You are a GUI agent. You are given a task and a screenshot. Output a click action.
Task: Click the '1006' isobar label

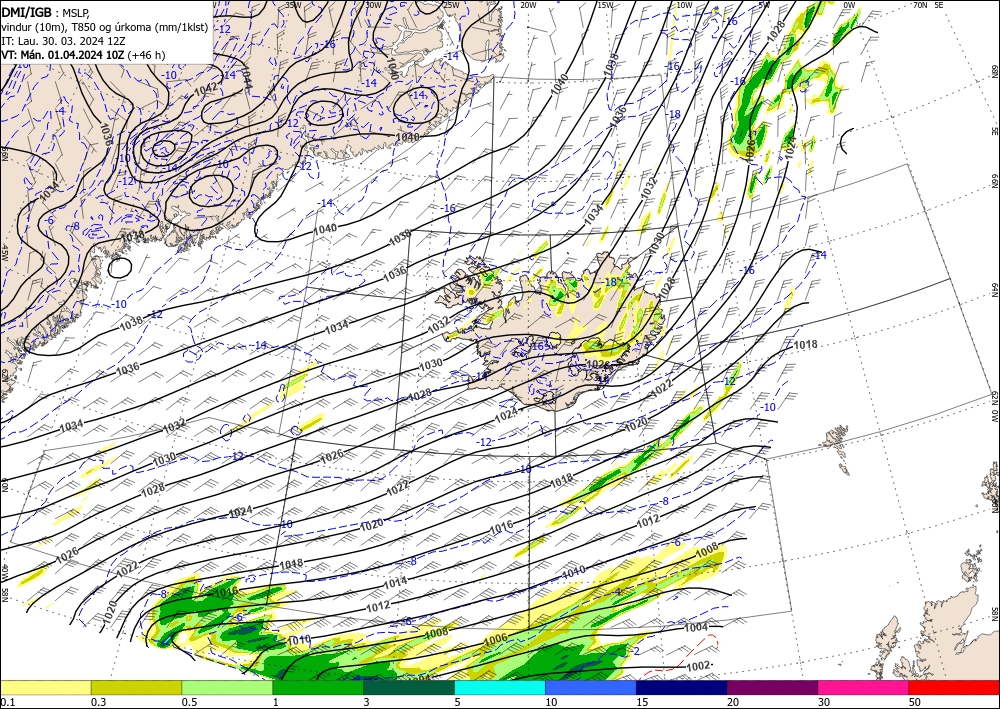point(496,639)
